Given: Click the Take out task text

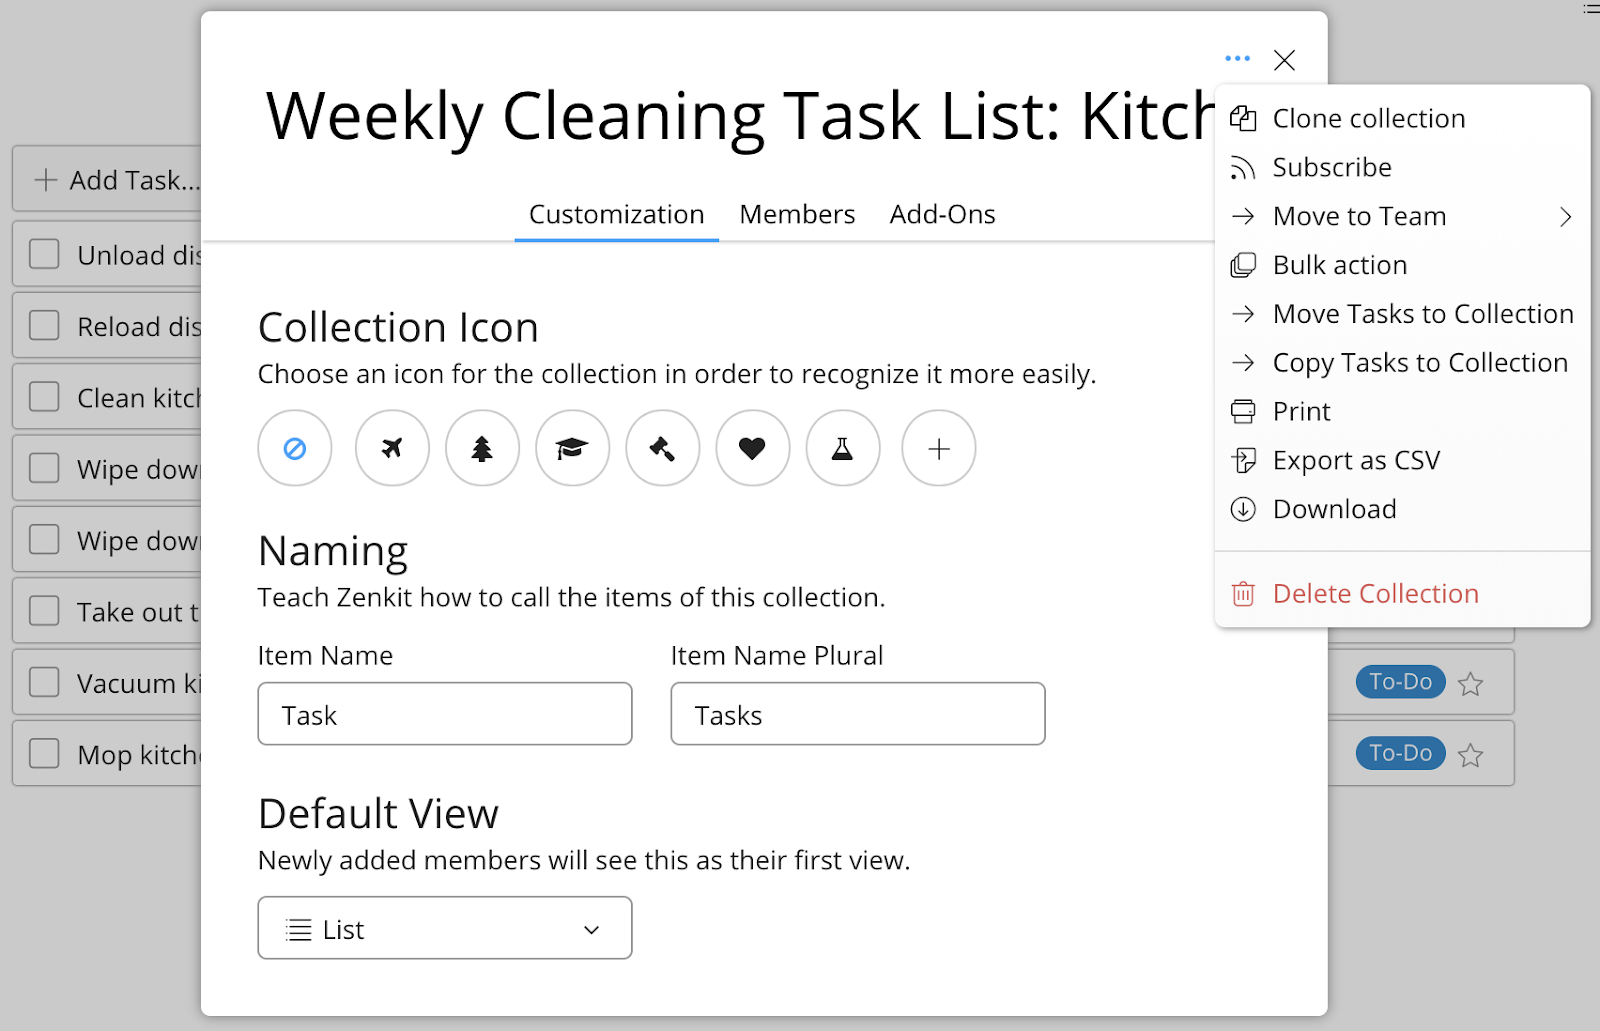Looking at the screenshot, I should (x=138, y=612).
